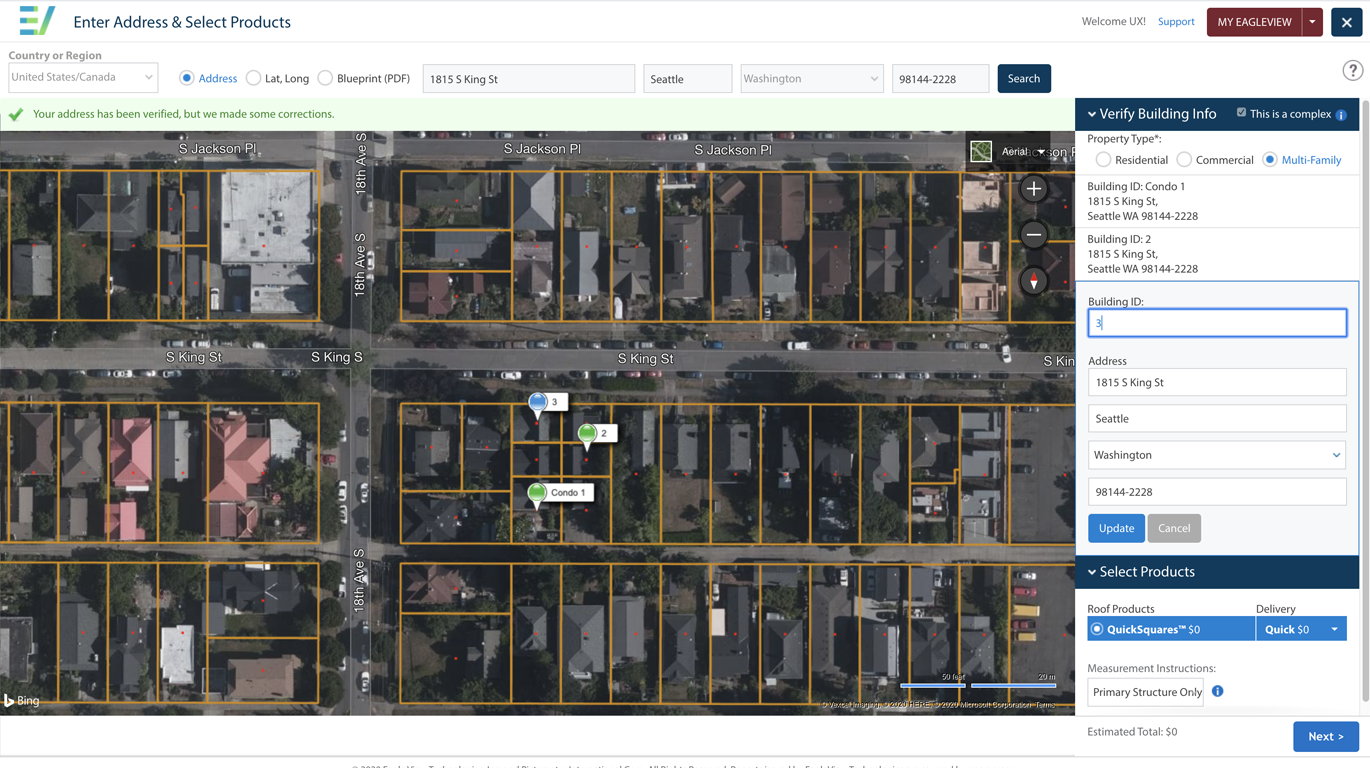The height and width of the screenshot is (768, 1370).
Task: Click the Update button
Action: click(1116, 528)
